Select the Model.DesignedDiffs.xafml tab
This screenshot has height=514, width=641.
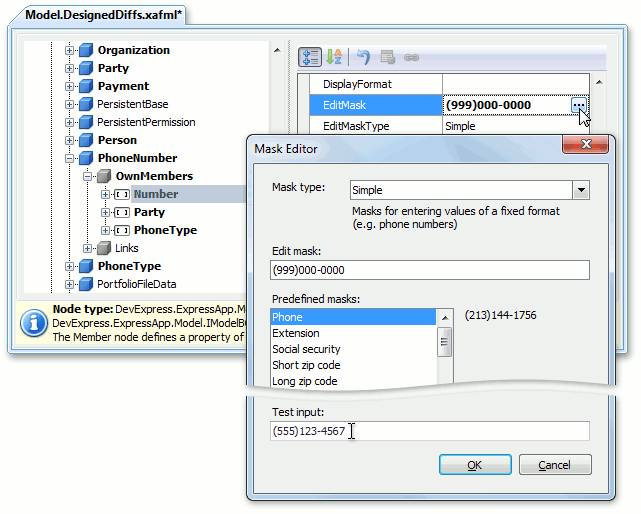pyautogui.click(x=103, y=15)
